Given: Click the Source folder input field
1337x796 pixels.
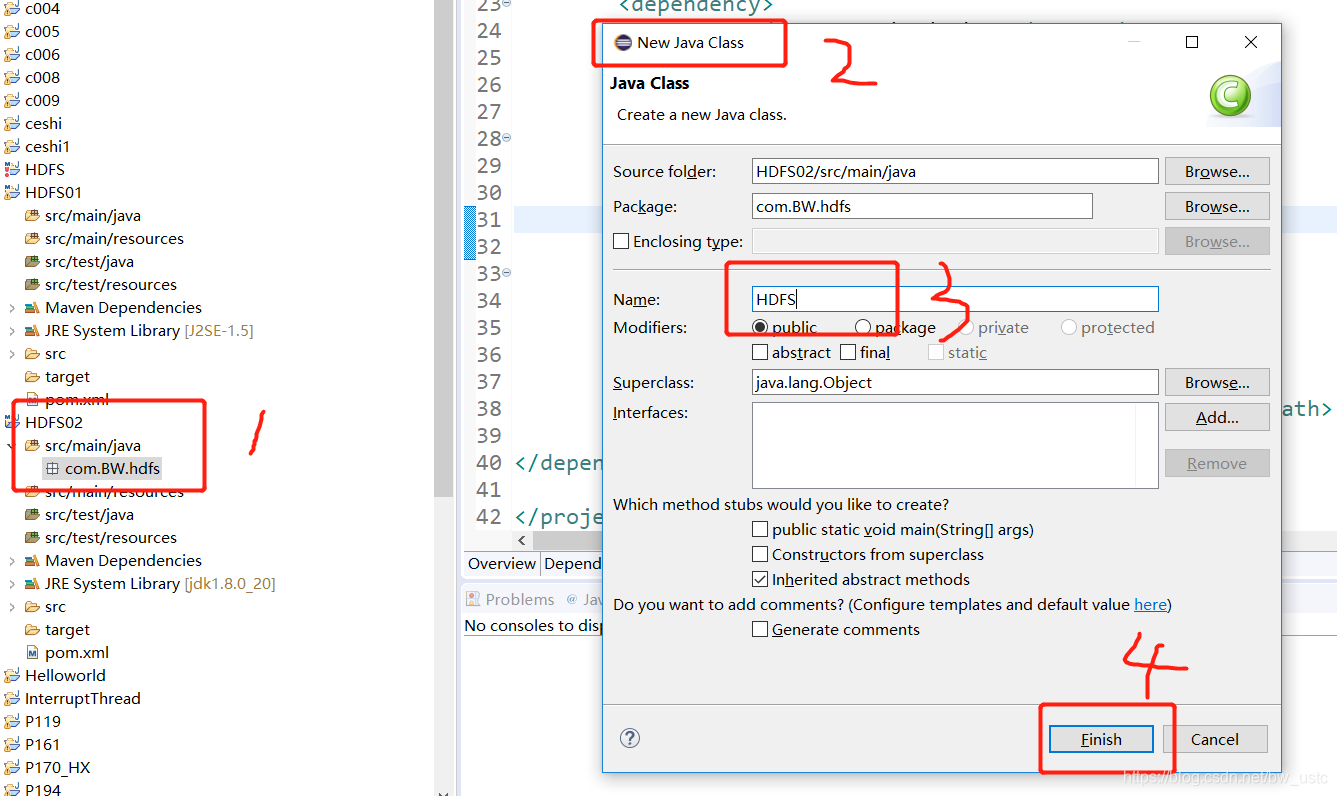Looking at the screenshot, I should (955, 171).
